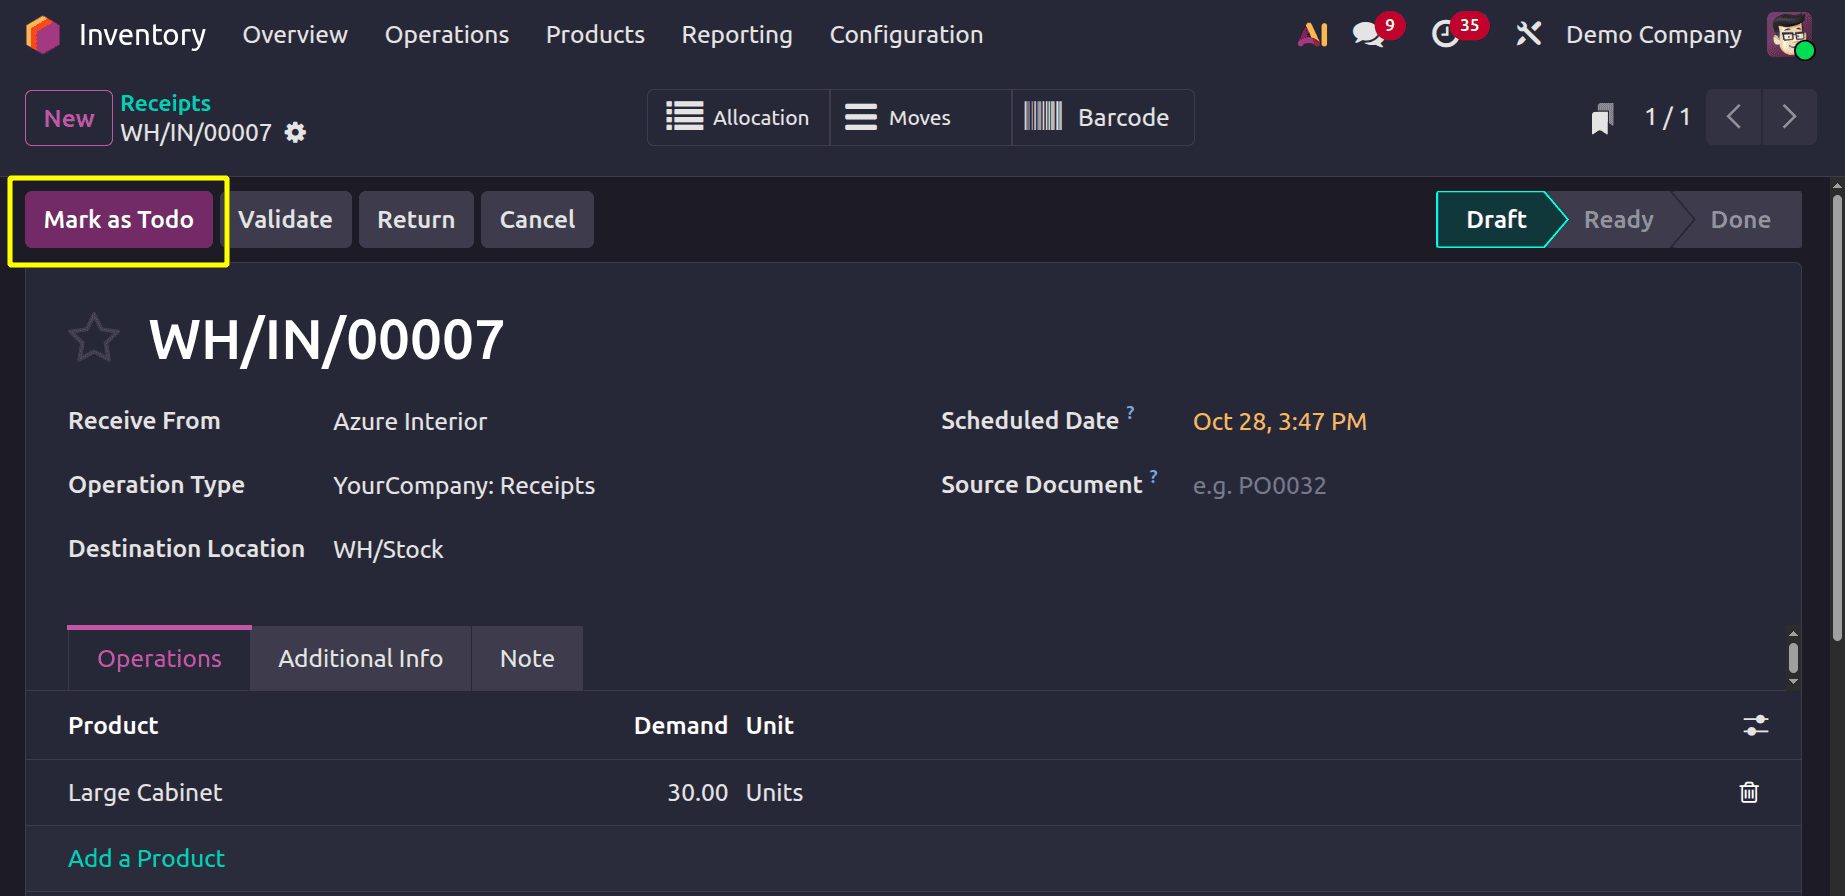This screenshot has height=896, width=1845.
Task: Go to next record with right arrow
Action: pos(1789,117)
